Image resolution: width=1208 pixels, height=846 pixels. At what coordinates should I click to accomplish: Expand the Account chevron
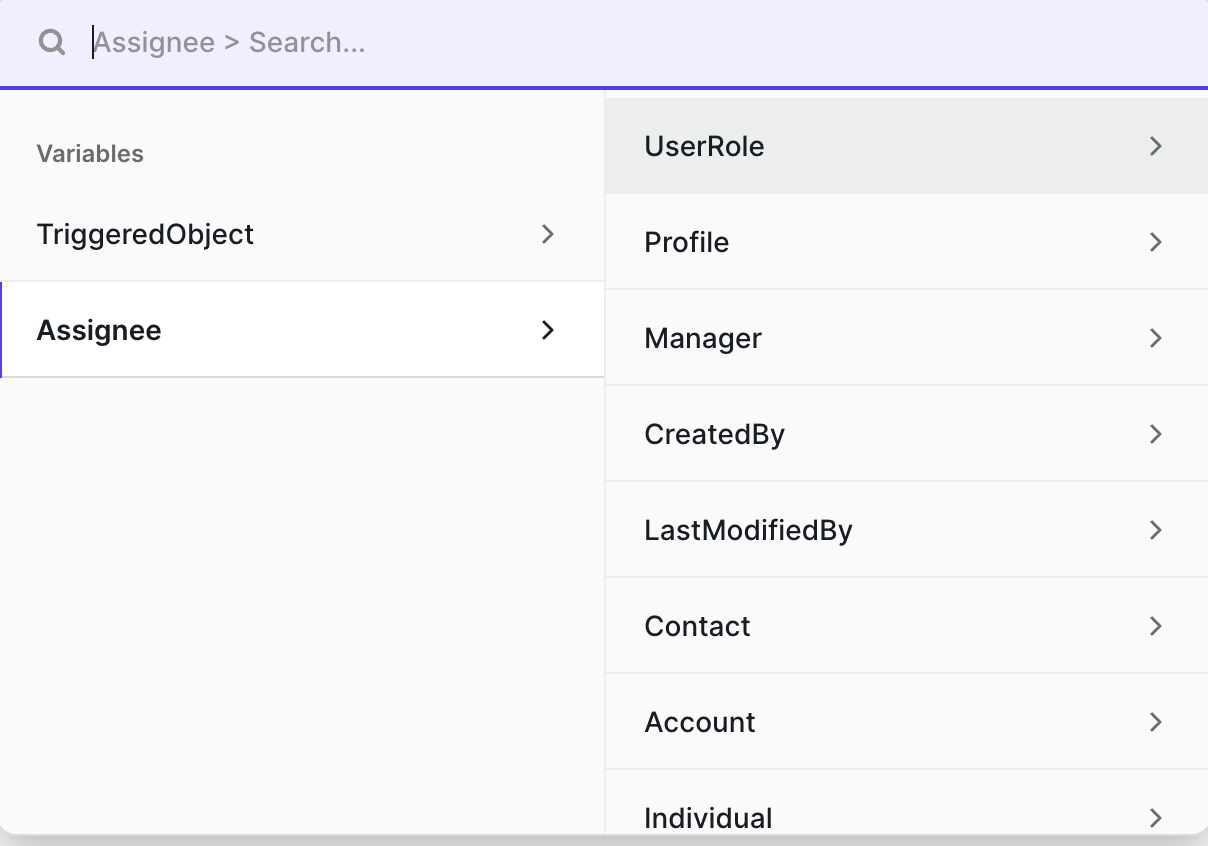click(x=1156, y=722)
